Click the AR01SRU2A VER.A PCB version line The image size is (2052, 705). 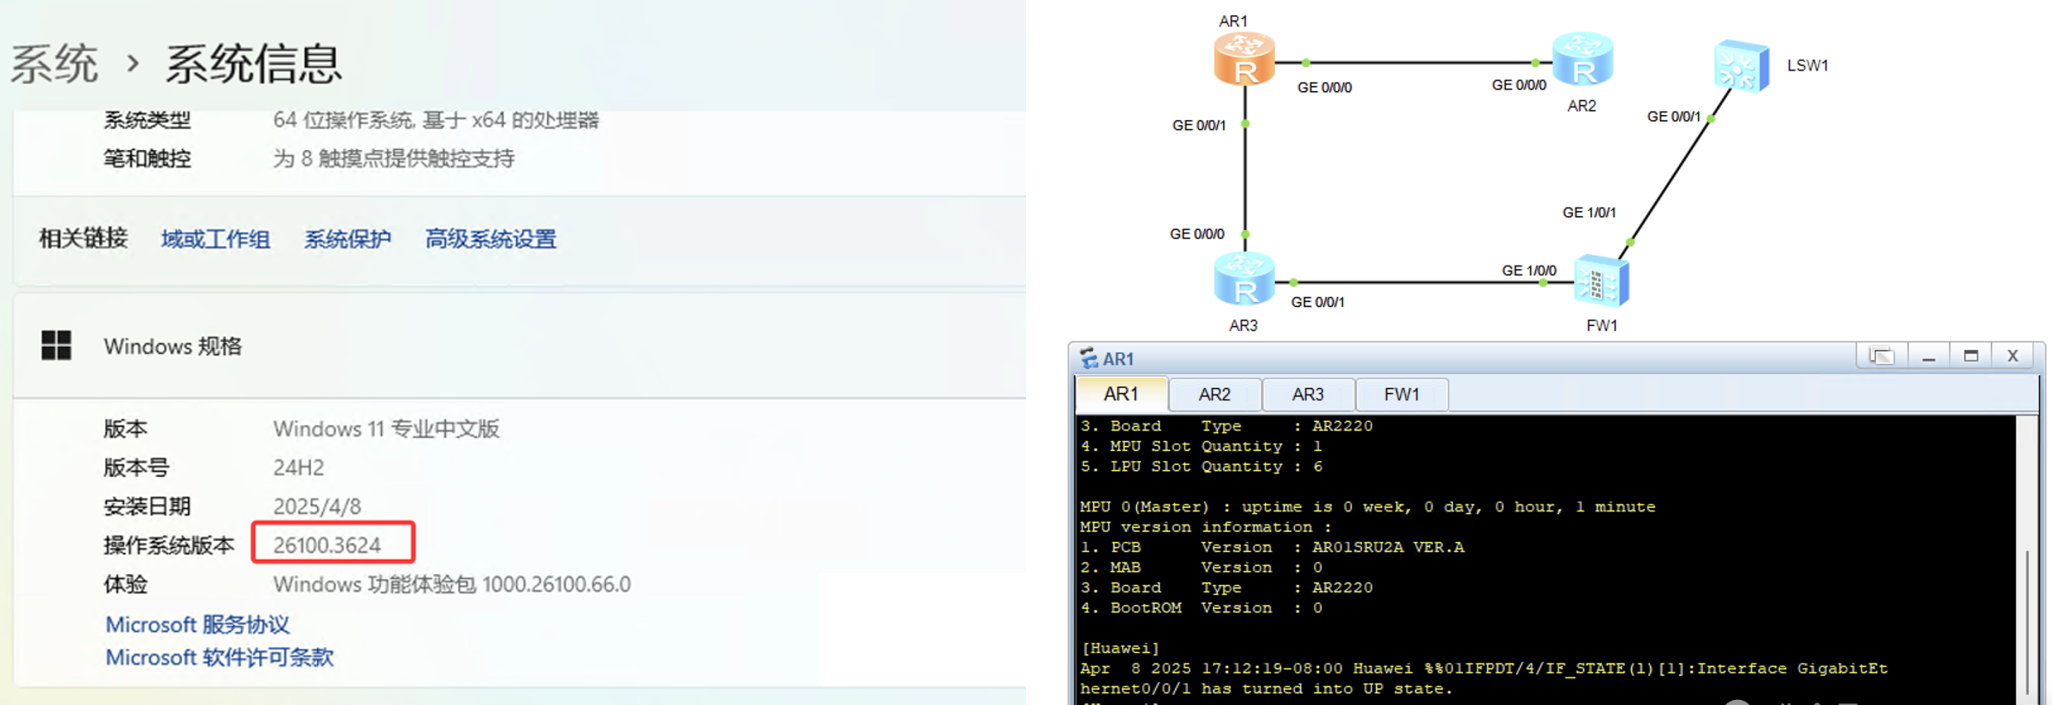(1272, 547)
